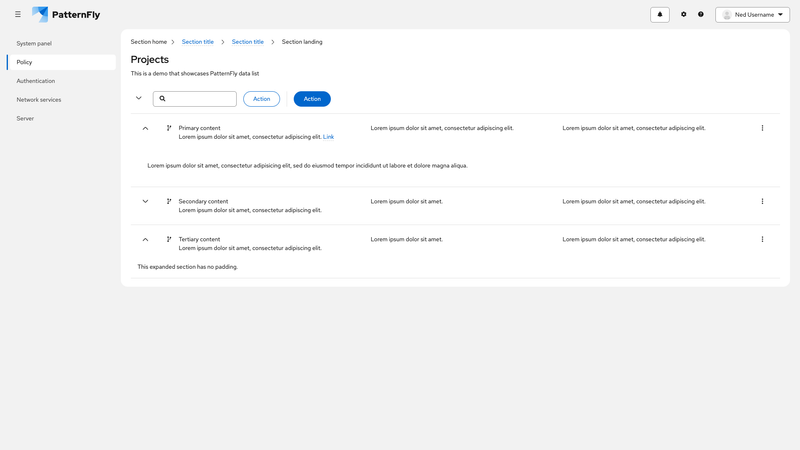This screenshot has height=450, width=800.
Task: Open kebab menu for Secondary content row
Action: [x=762, y=202]
